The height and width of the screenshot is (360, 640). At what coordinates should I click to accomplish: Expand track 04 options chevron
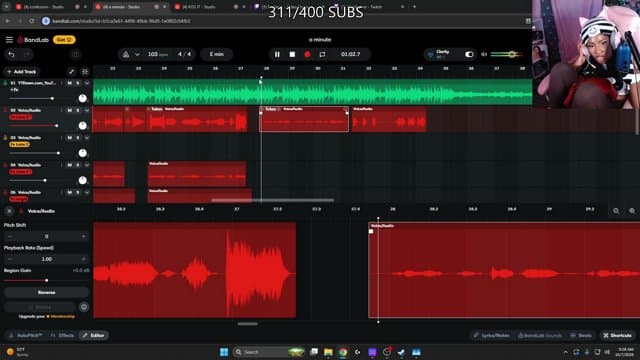tap(87, 165)
